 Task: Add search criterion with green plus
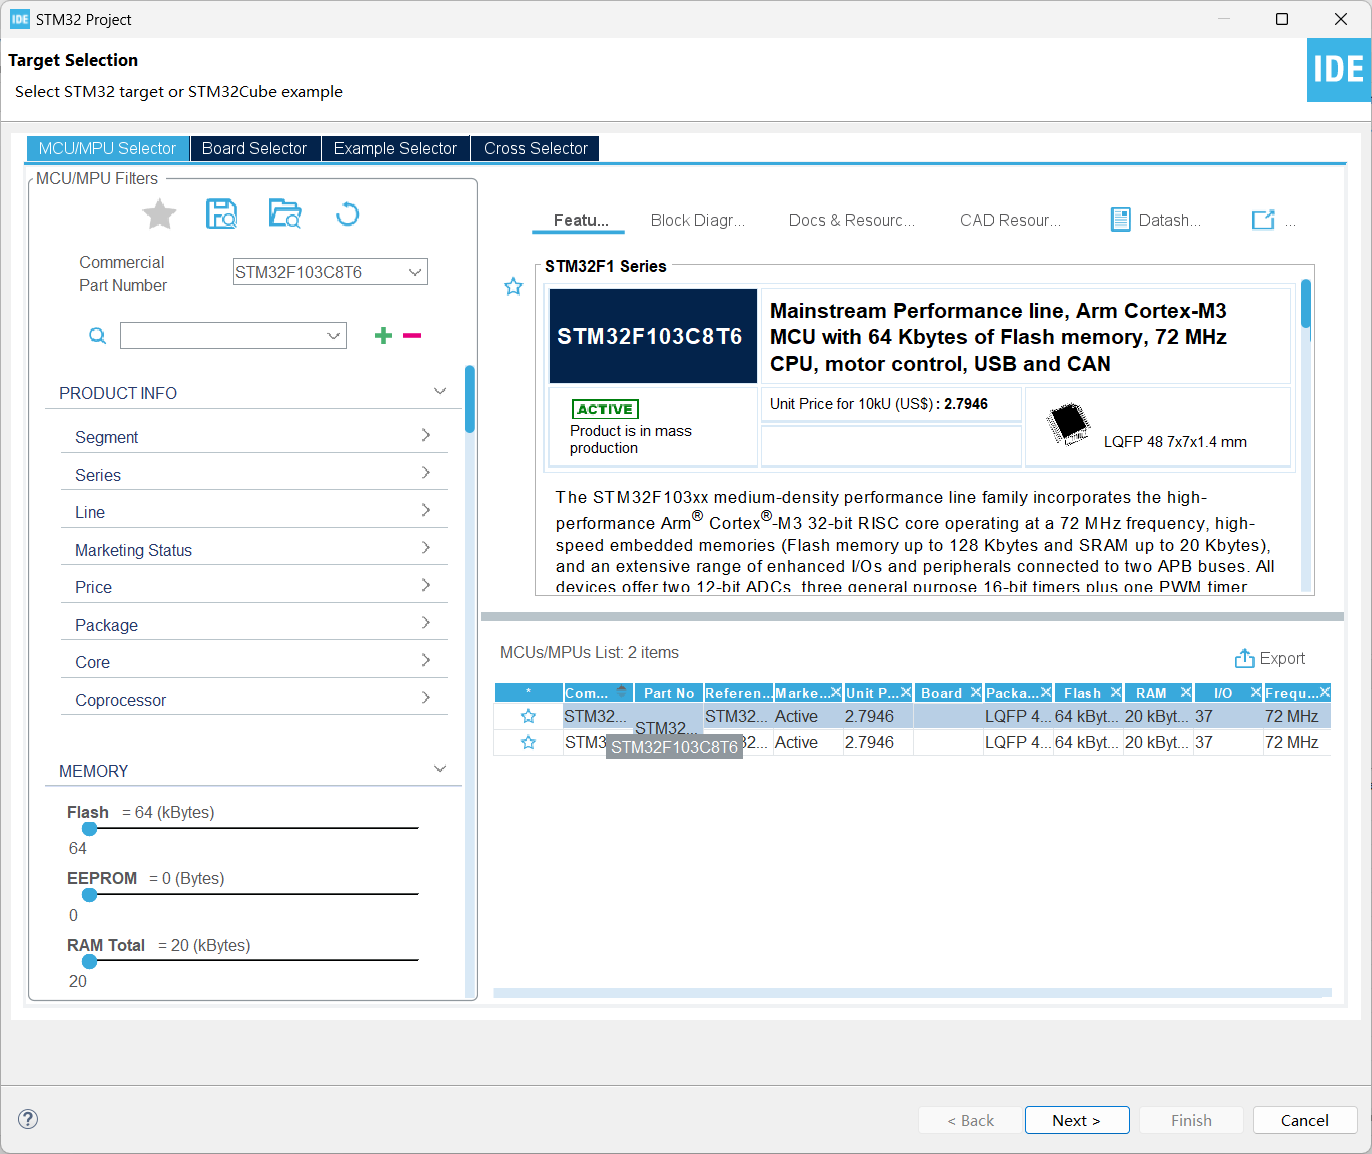pyautogui.click(x=383, y=336)
